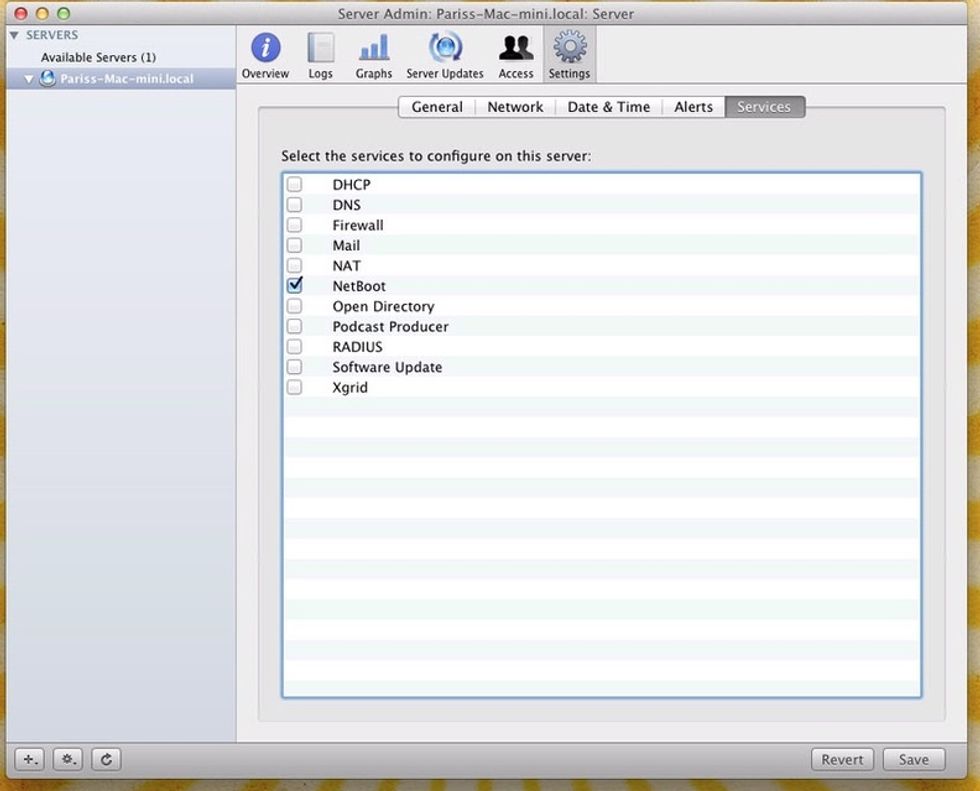Click the add (+) server button

coord(31,759)
